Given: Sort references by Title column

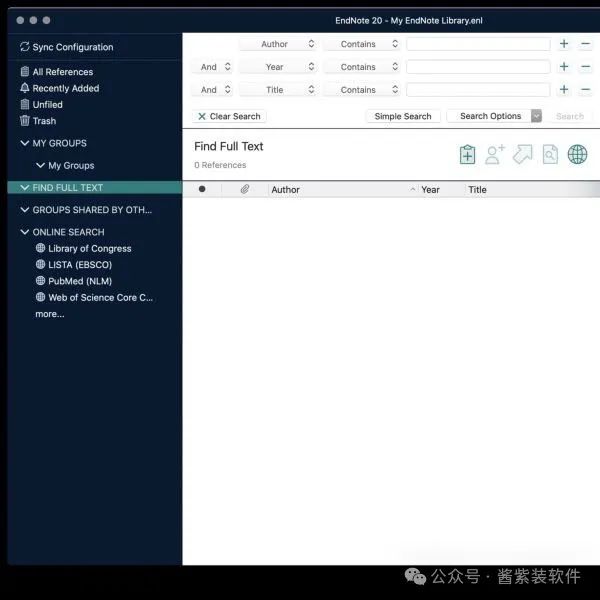Looking at the screenshot, I should 533,189.
